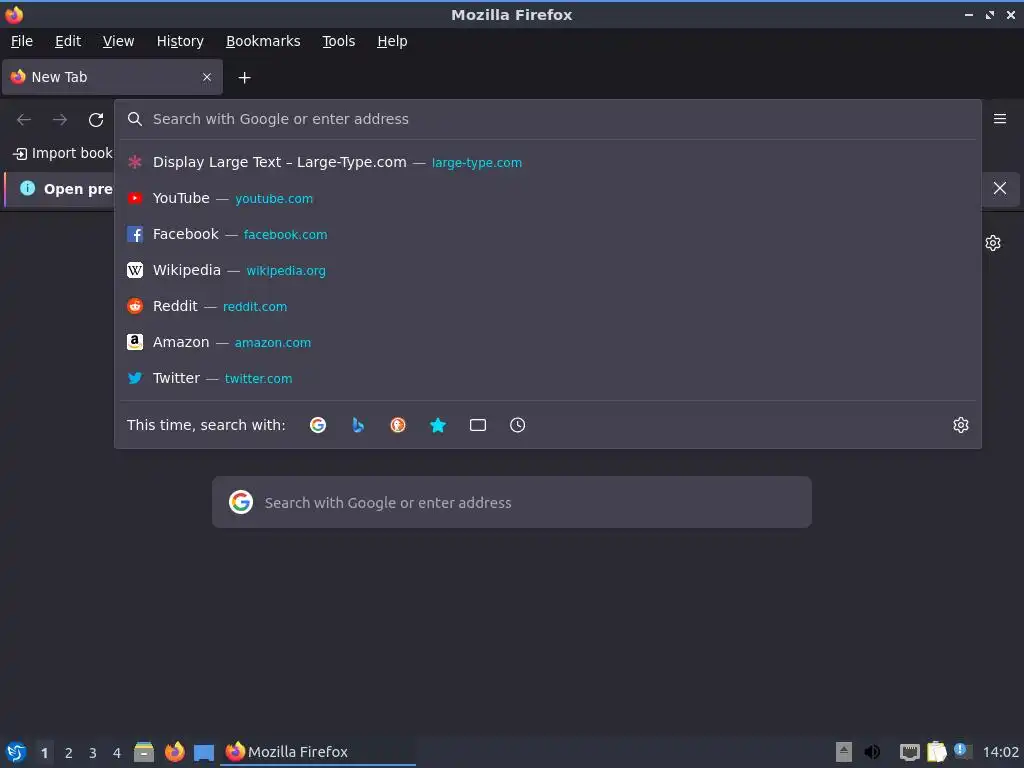Switch to workspace 1 in taskbar

tap(44, 753)
